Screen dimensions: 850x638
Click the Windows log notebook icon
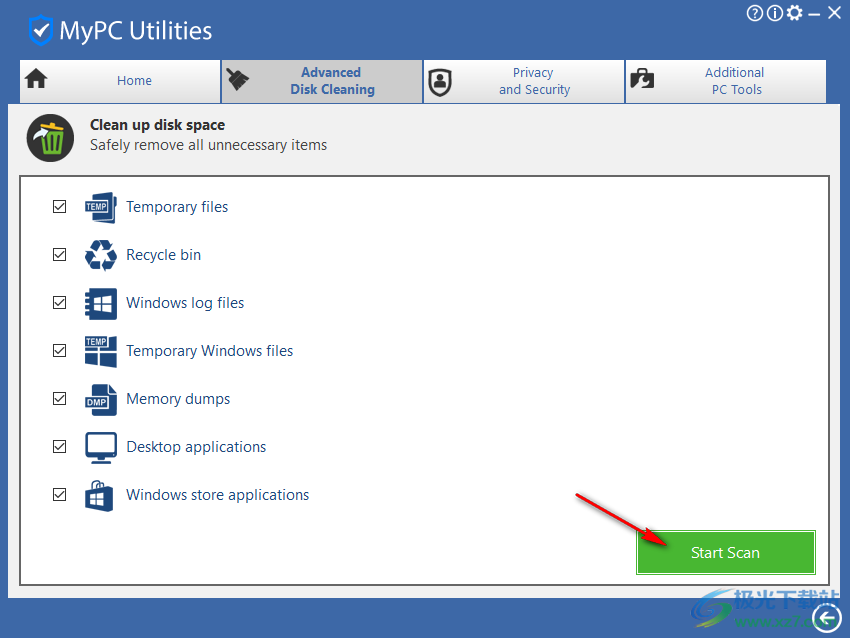101,304
